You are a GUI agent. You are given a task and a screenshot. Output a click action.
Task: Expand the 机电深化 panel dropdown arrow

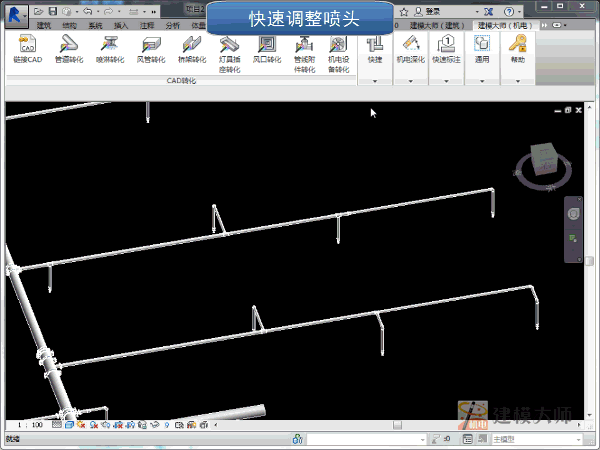tap(411, 81)
